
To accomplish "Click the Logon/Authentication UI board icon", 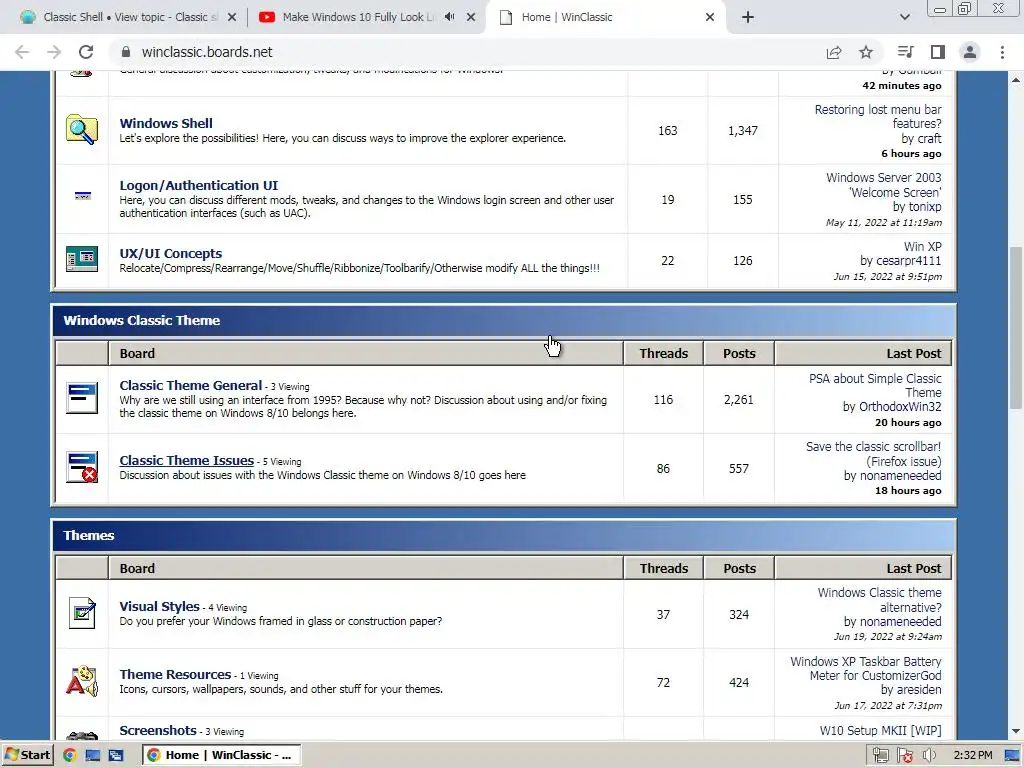I will [x=82, y=195].
